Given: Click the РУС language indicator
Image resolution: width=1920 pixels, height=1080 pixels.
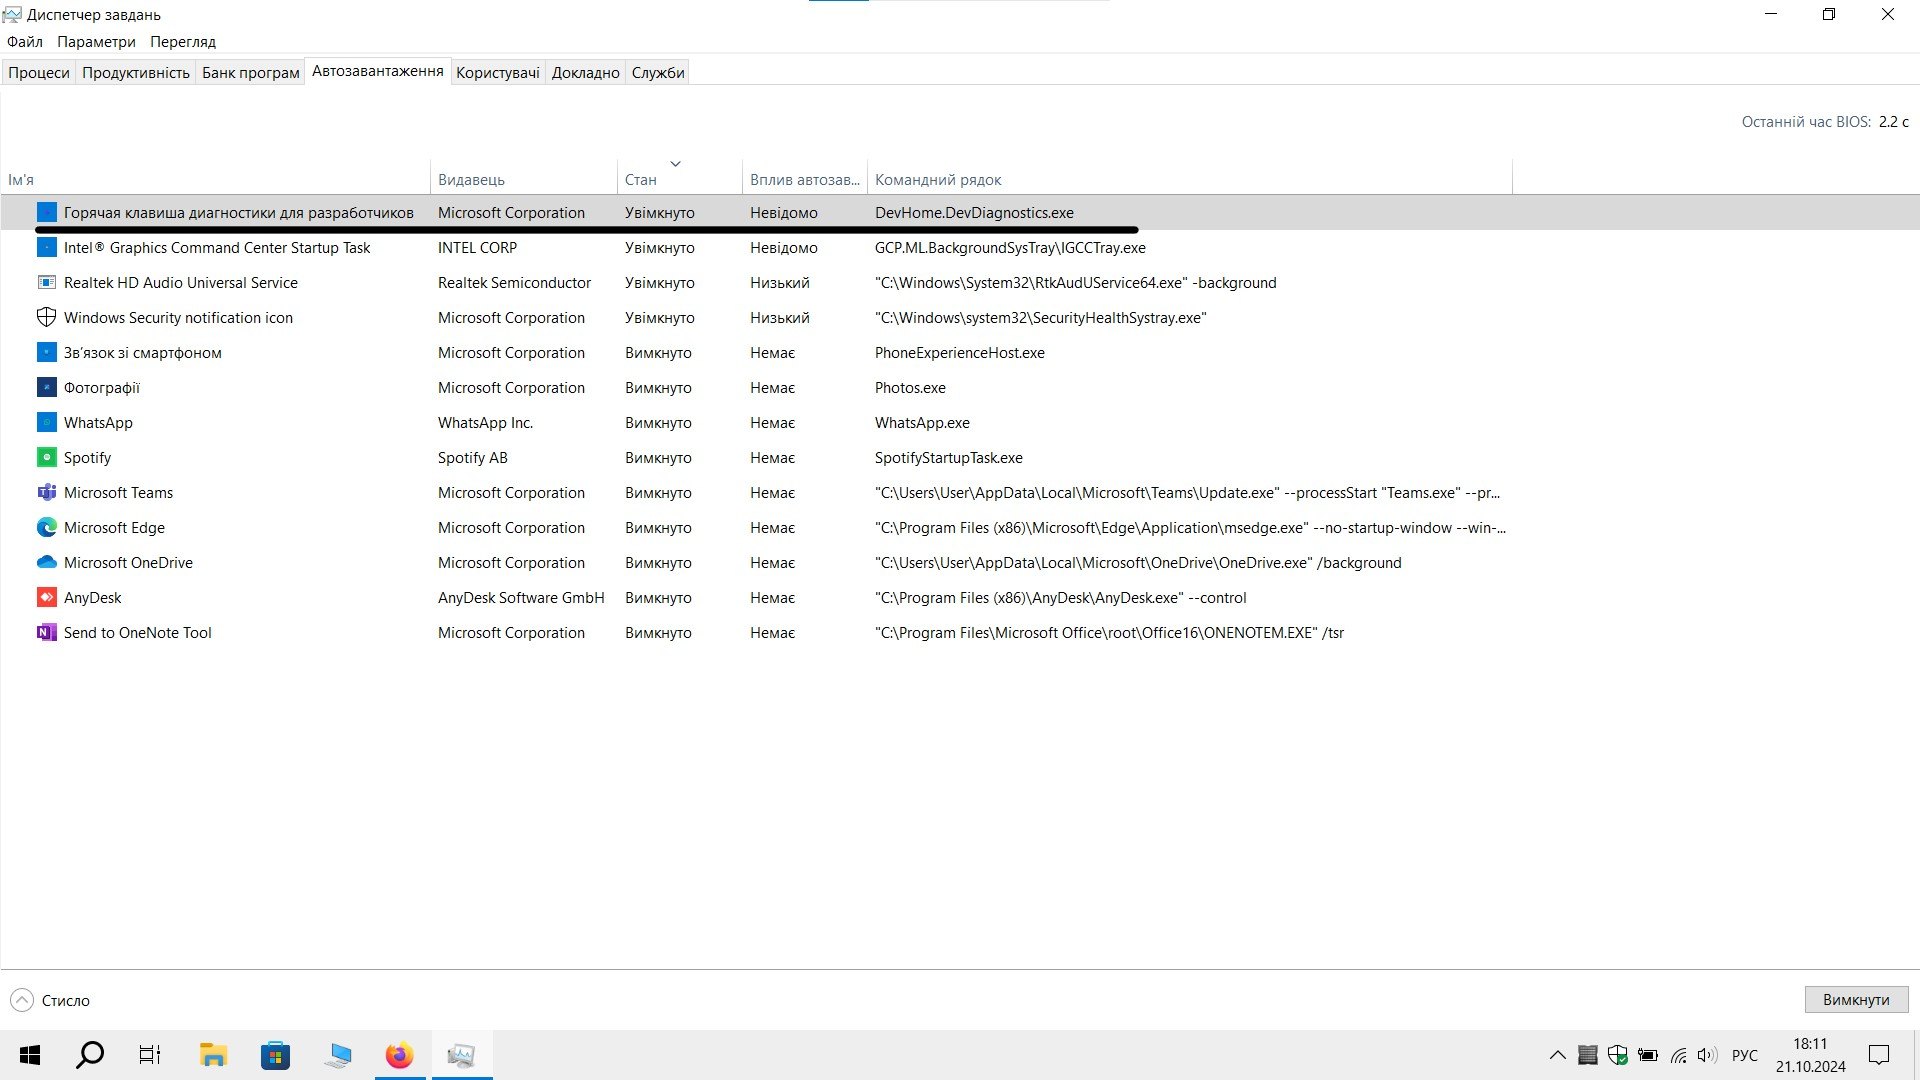Looking at the screenshot, I should click(1744, 1055).
